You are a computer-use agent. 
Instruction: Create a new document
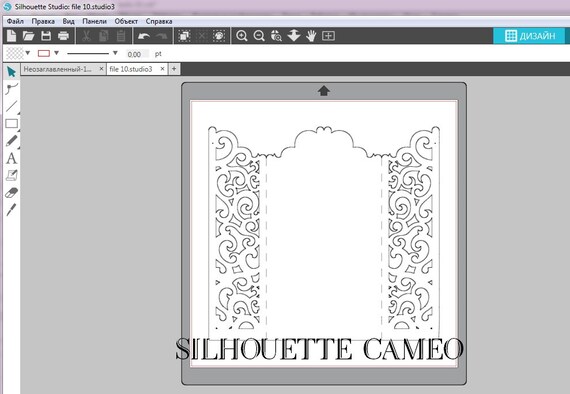(x=11, y=36)
